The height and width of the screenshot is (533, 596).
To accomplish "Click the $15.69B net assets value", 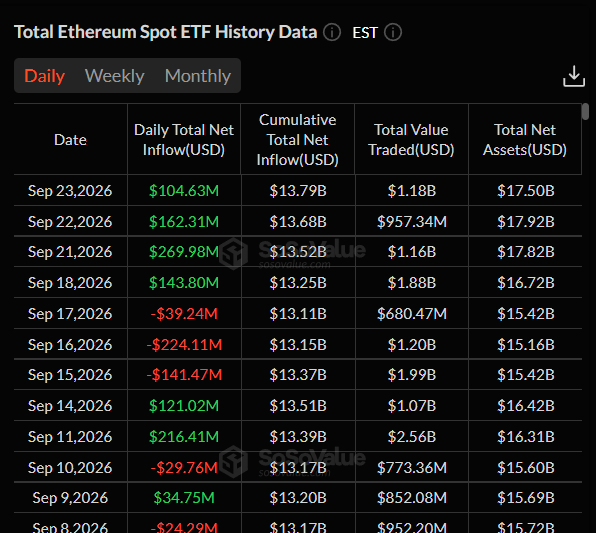I will [x=526, y=498].
